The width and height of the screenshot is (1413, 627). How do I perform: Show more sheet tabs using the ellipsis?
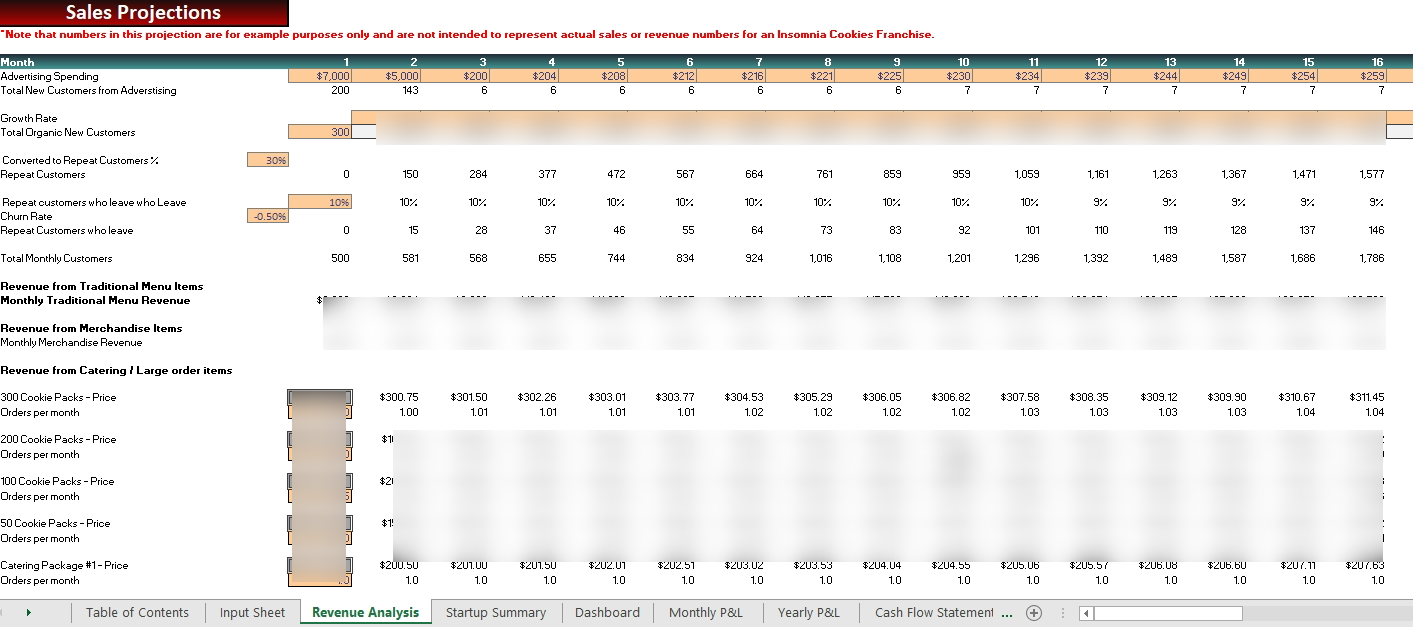click(1007, 613)
